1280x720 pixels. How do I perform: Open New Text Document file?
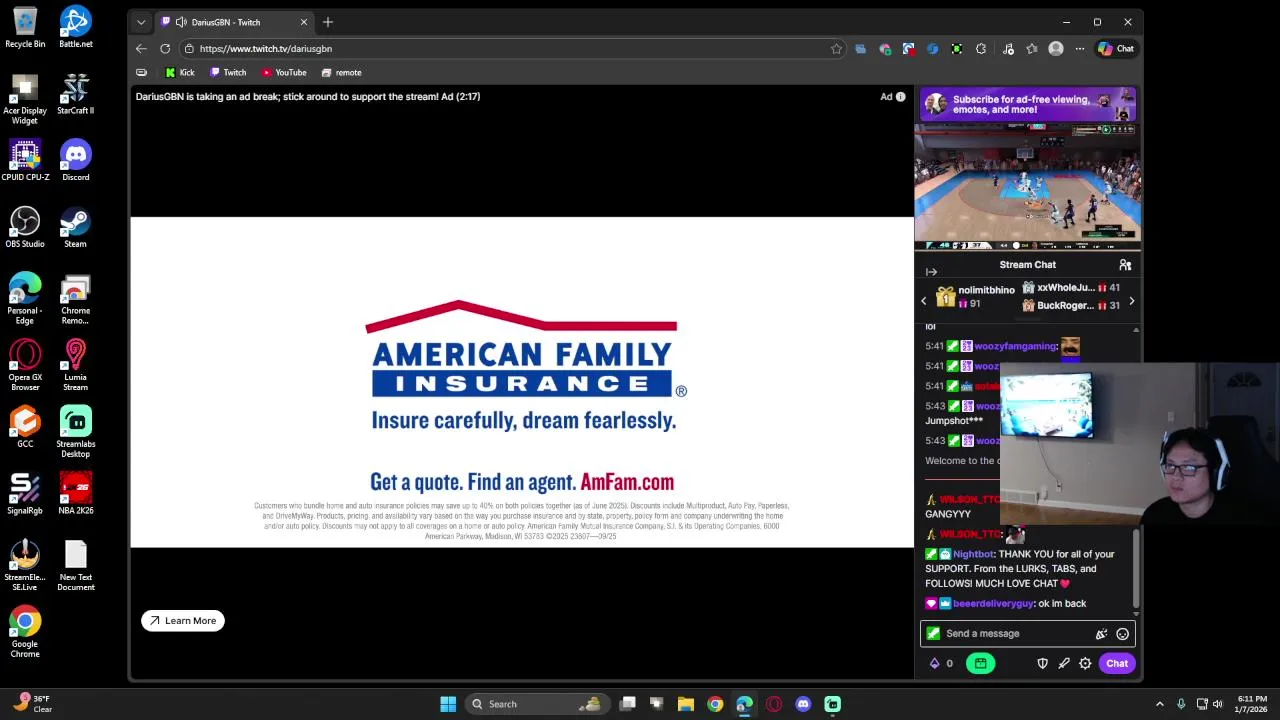tap(75, 565)
